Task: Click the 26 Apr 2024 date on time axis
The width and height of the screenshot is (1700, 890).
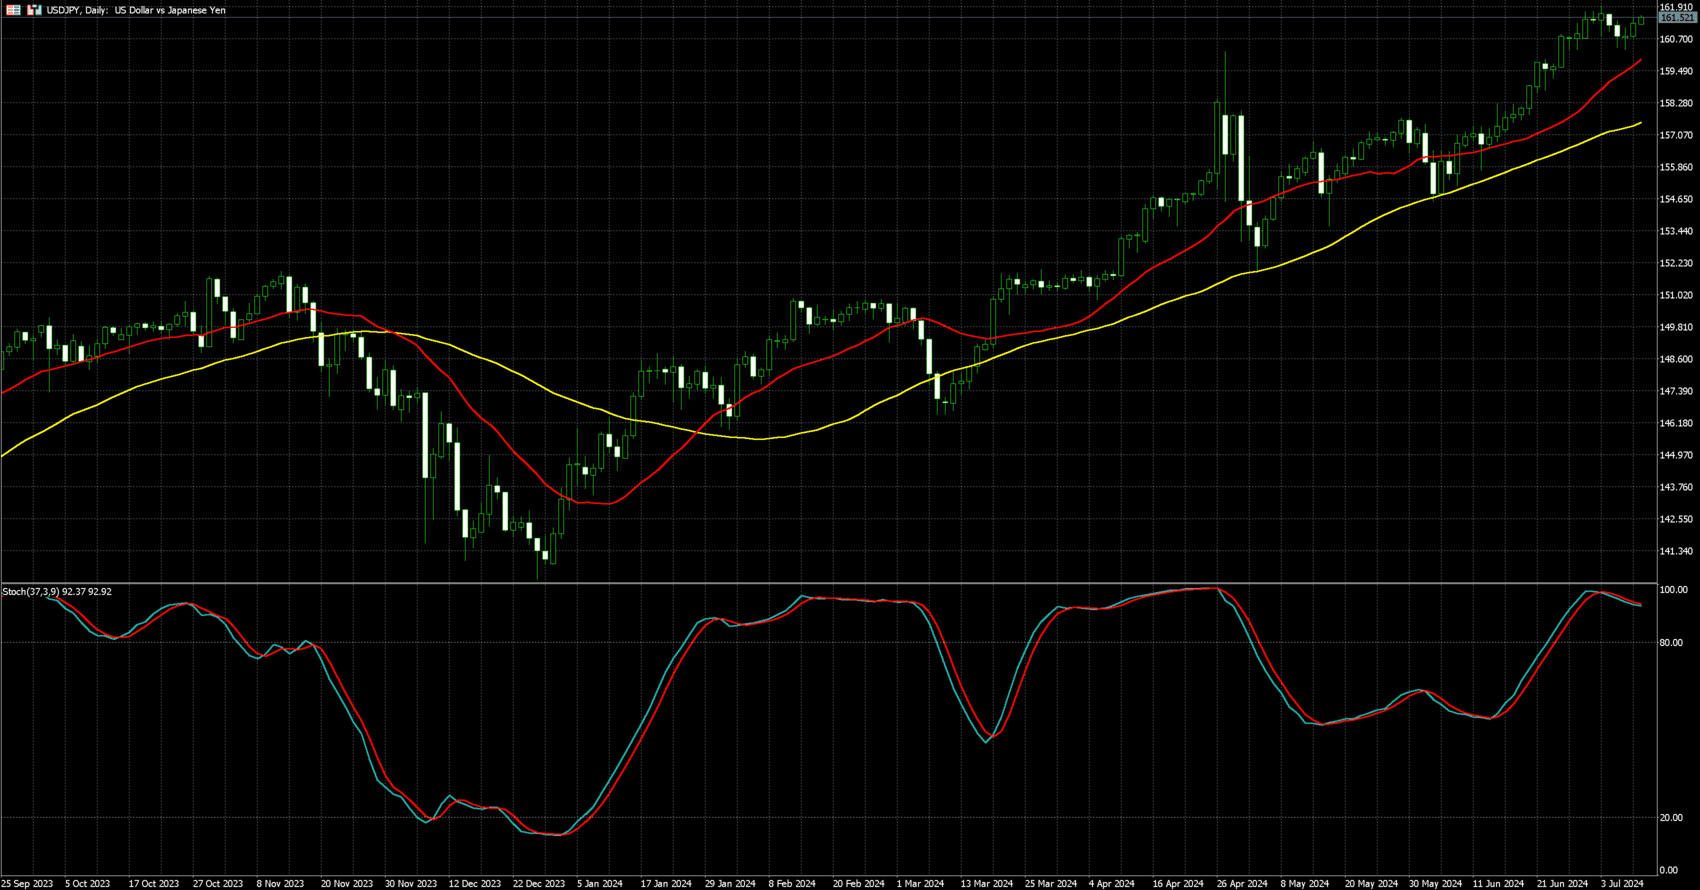Action: (1242, 884)
